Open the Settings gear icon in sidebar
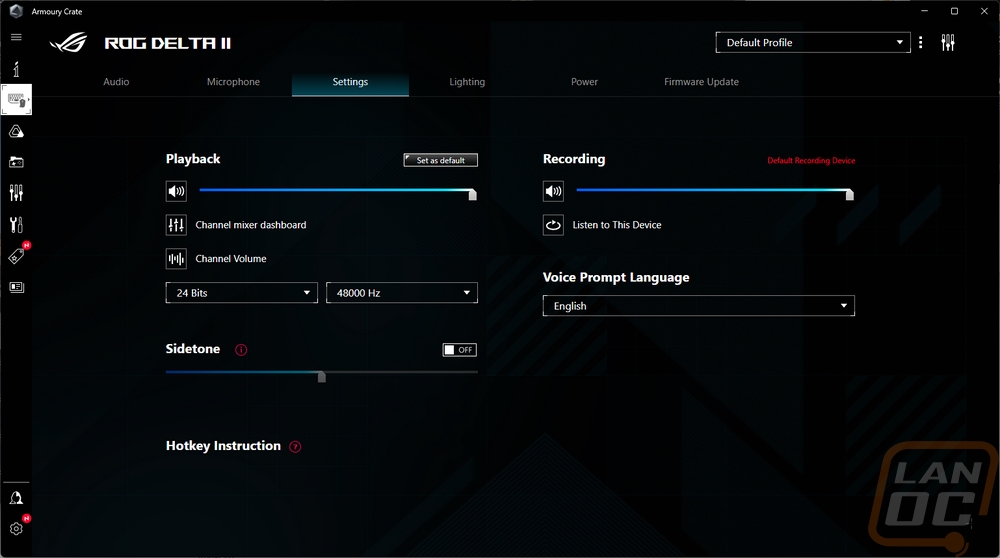Viewport: 1000px width, 558px height. click(x=16, y=529)
